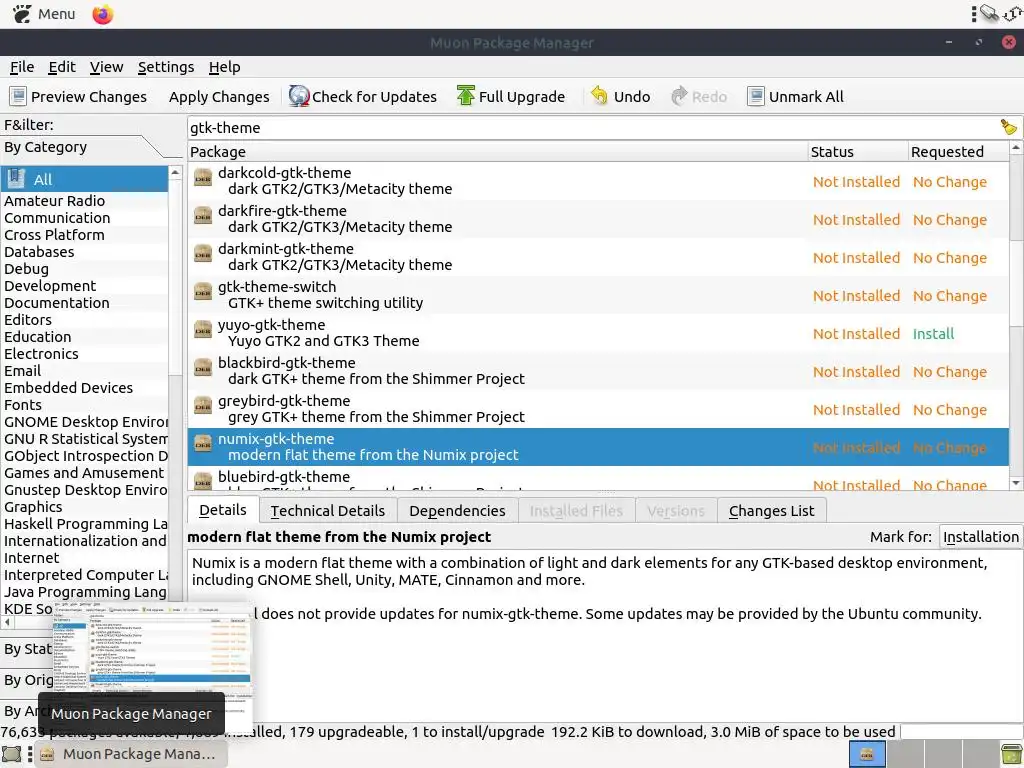Open the Help menu
Image resolution: width=1024 pixels, height=768 pixels.
point(225,67)
